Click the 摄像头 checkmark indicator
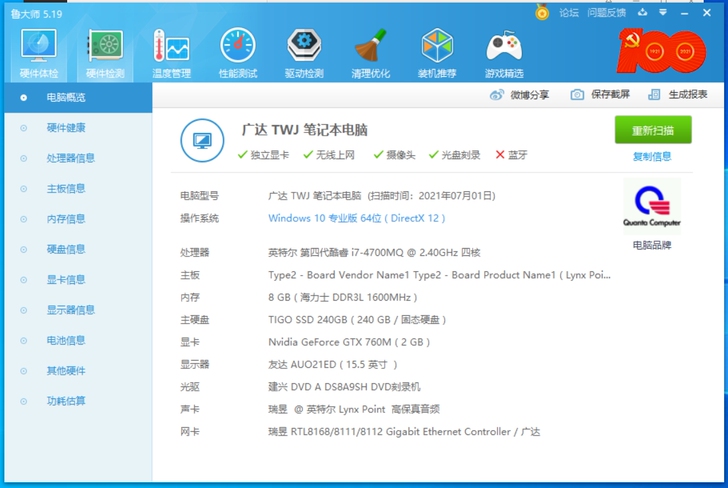The width and height of the screenshot is (728, 488). (x=379, y=155)
